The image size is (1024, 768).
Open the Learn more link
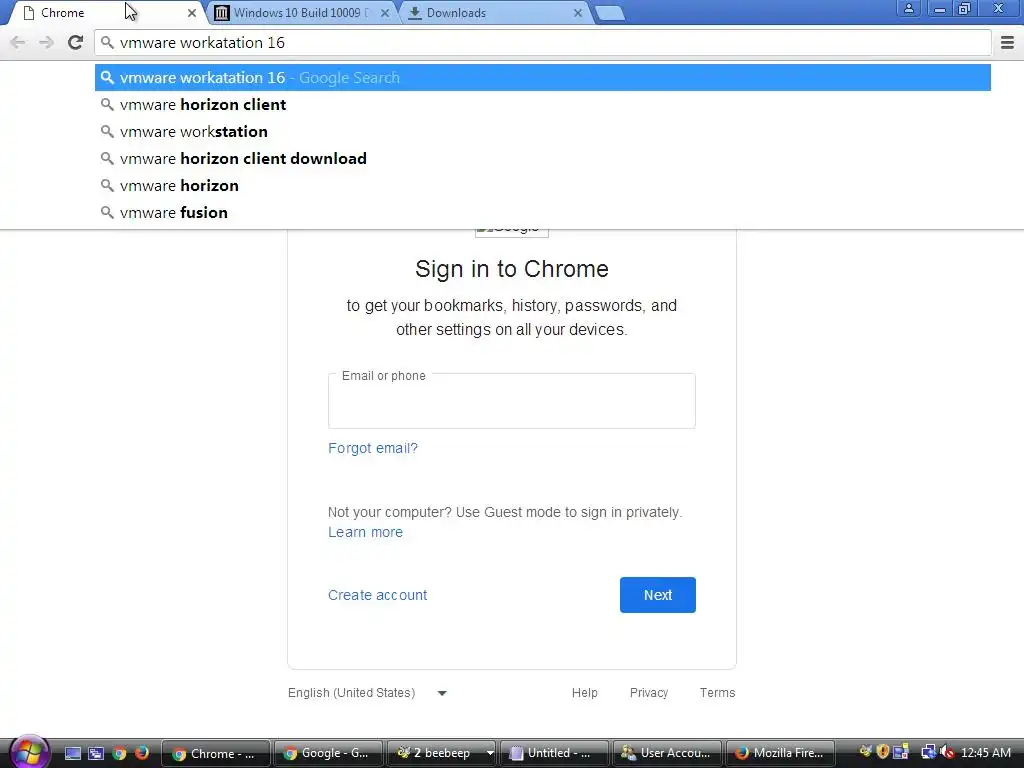(x=365, y=532)
